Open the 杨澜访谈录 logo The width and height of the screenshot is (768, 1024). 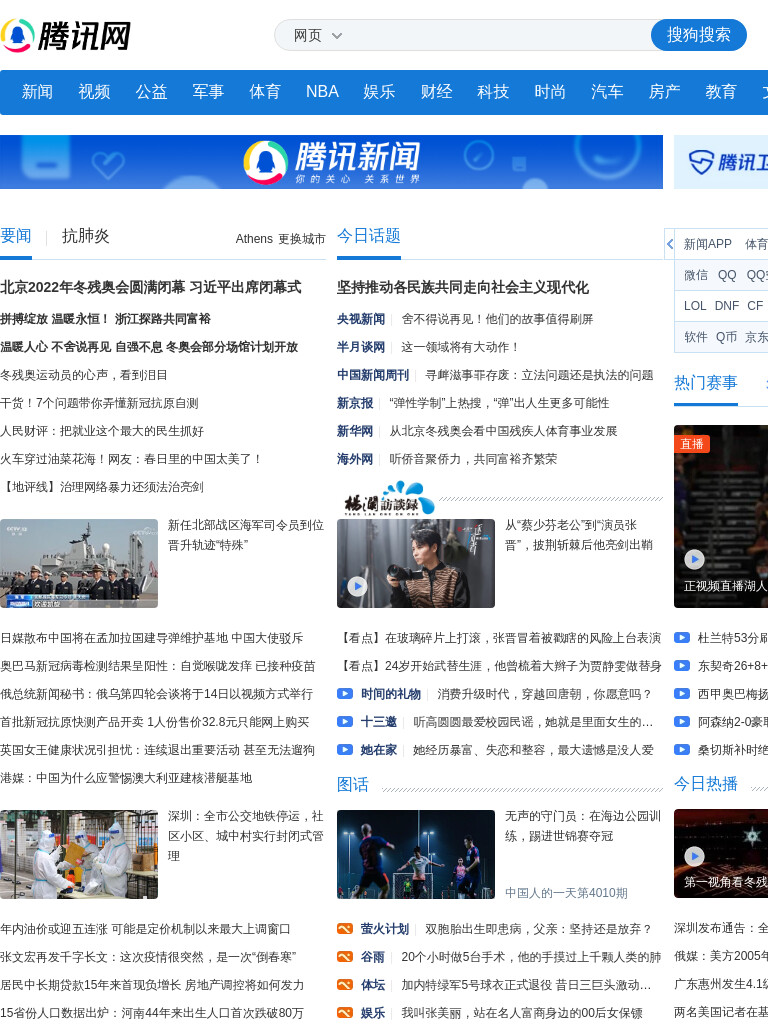point(389,500)
